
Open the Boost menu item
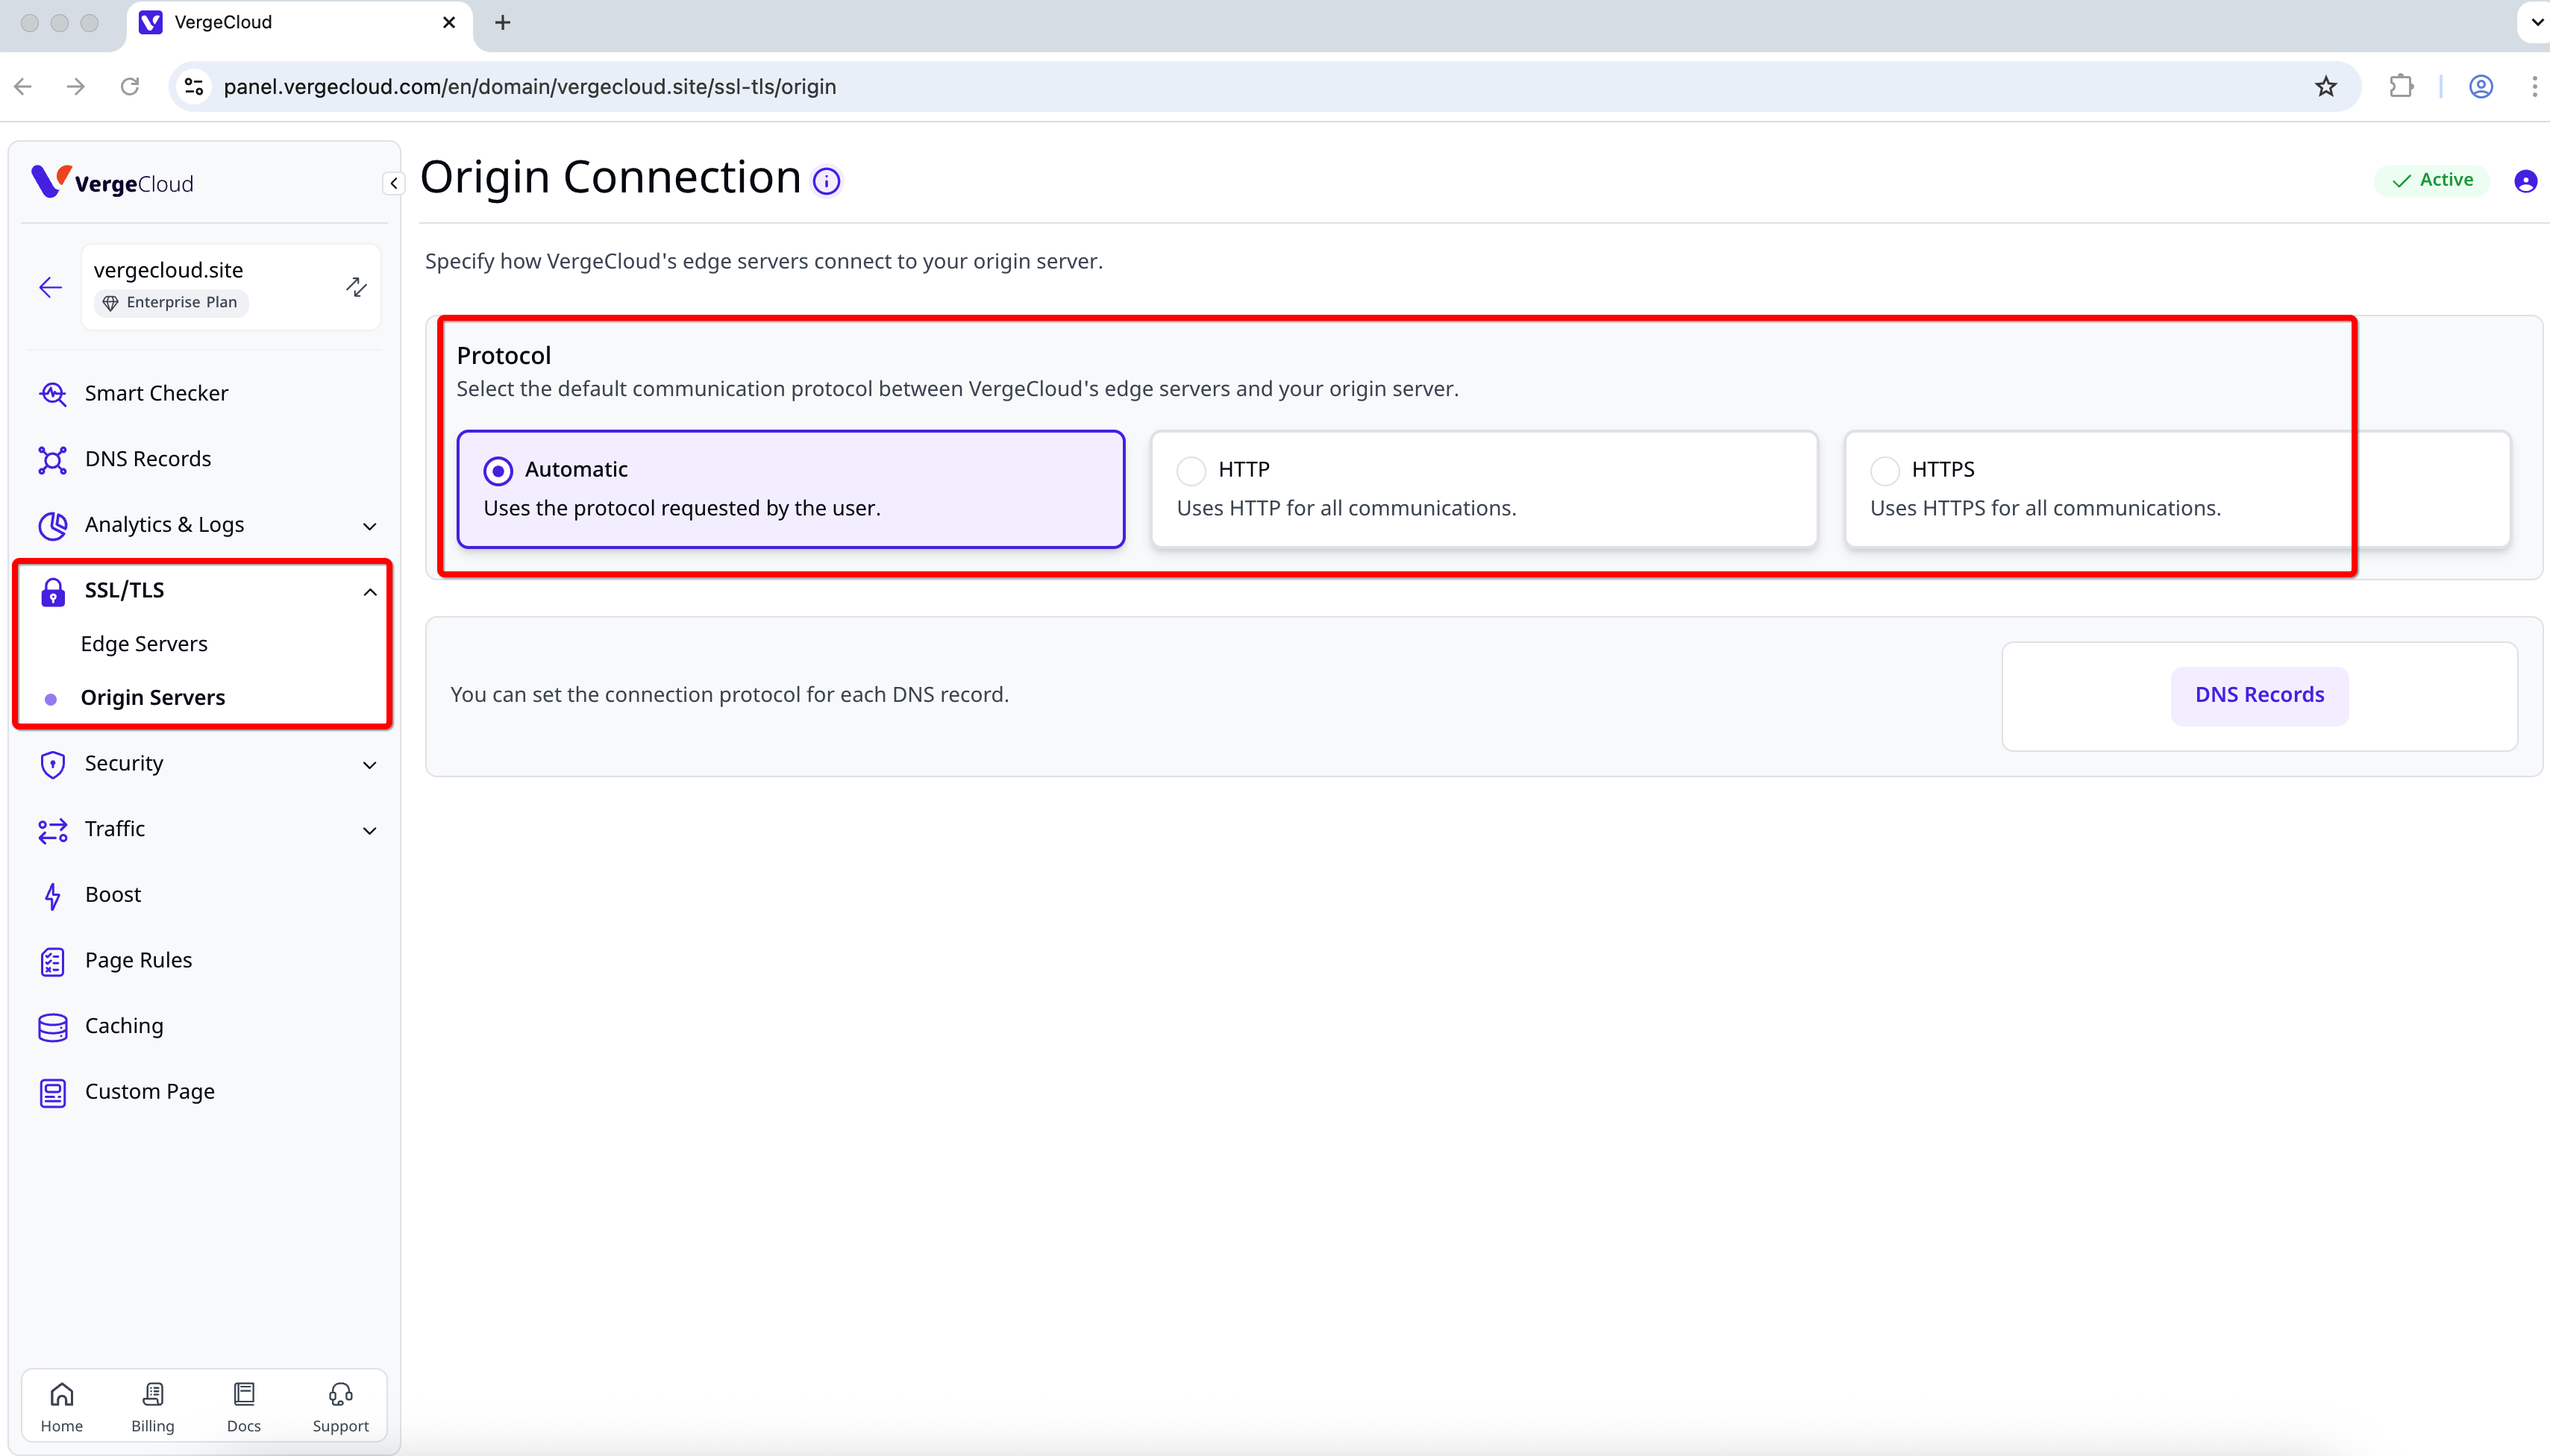coord(204,895)
